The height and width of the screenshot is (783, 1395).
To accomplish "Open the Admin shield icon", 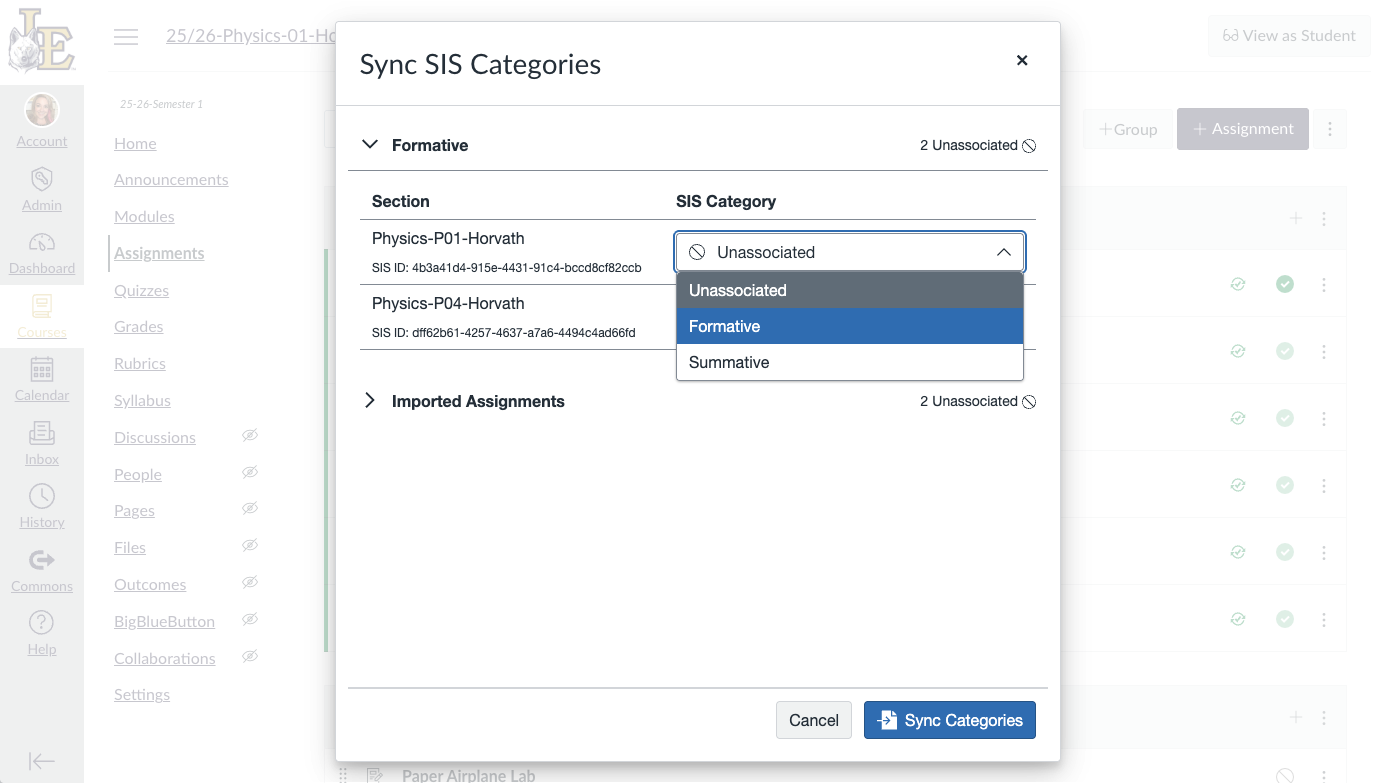I will [42, 179].
